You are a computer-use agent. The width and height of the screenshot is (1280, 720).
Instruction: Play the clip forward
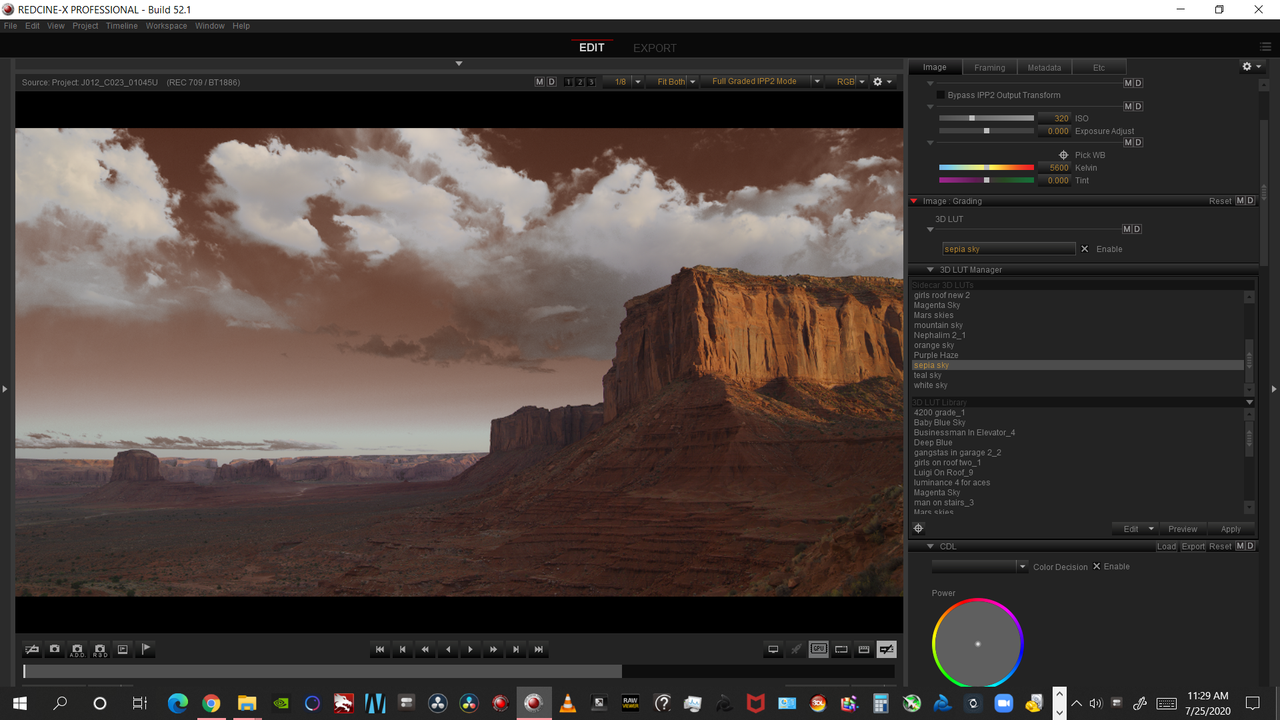tap(470, 649)
